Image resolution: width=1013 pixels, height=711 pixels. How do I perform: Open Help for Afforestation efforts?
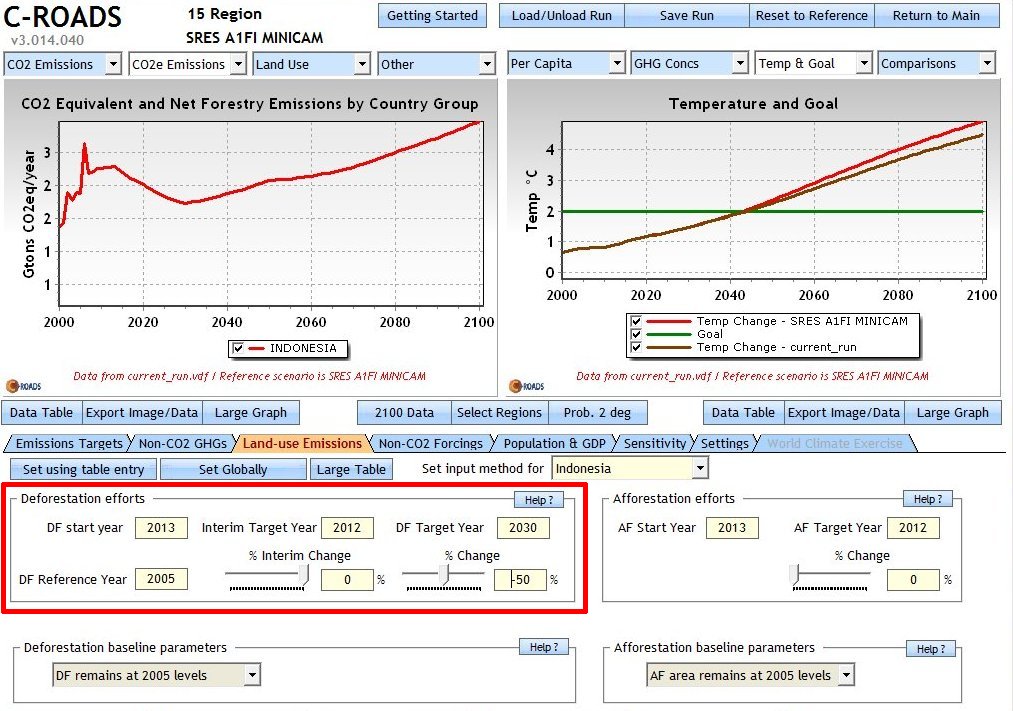[928, 499]
